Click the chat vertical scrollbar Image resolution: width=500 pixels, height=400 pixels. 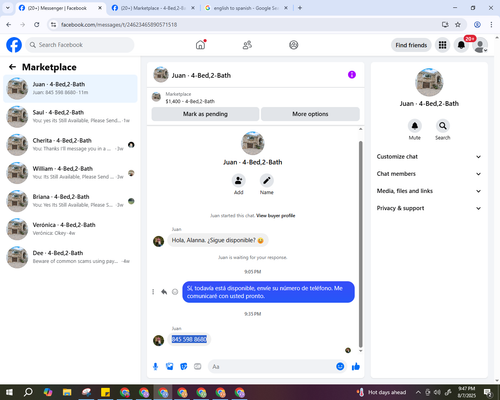[x=360, y=243]
